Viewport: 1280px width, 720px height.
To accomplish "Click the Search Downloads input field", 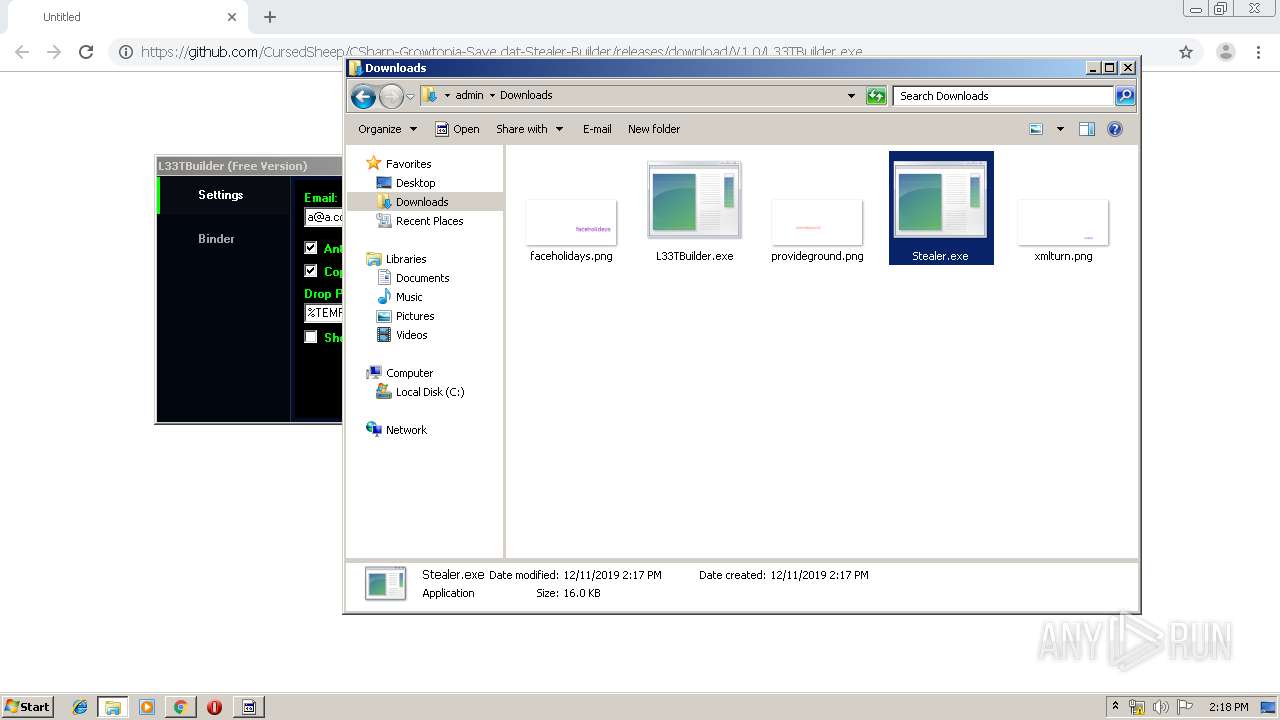I will click(1003, 96).
